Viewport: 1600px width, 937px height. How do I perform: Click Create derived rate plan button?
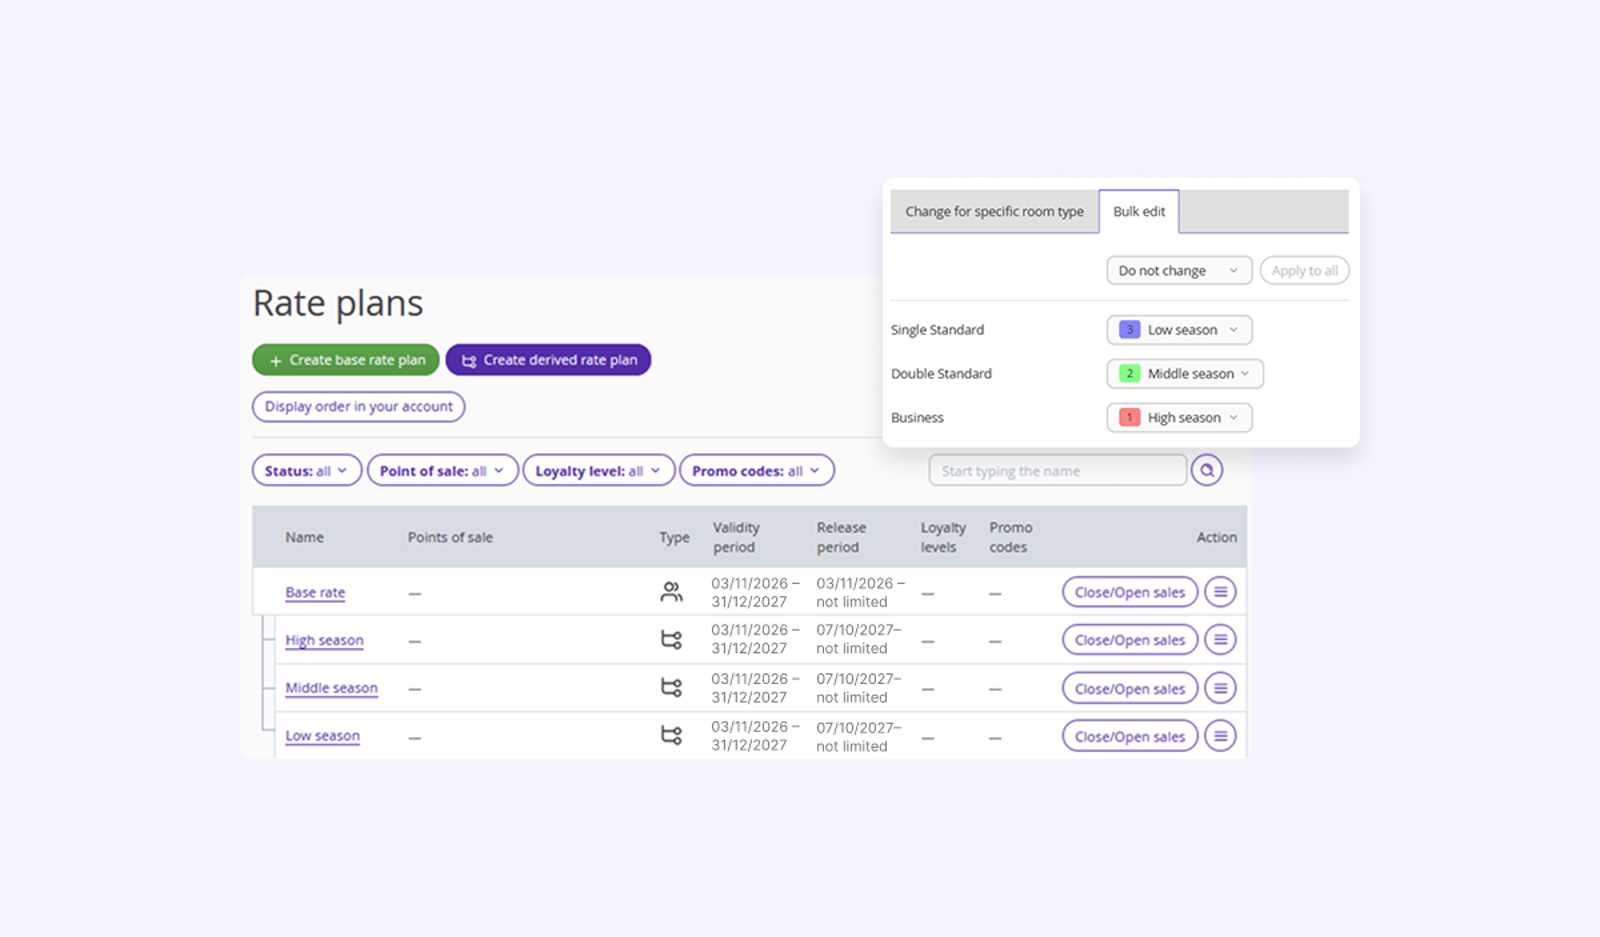coord(548,360)
